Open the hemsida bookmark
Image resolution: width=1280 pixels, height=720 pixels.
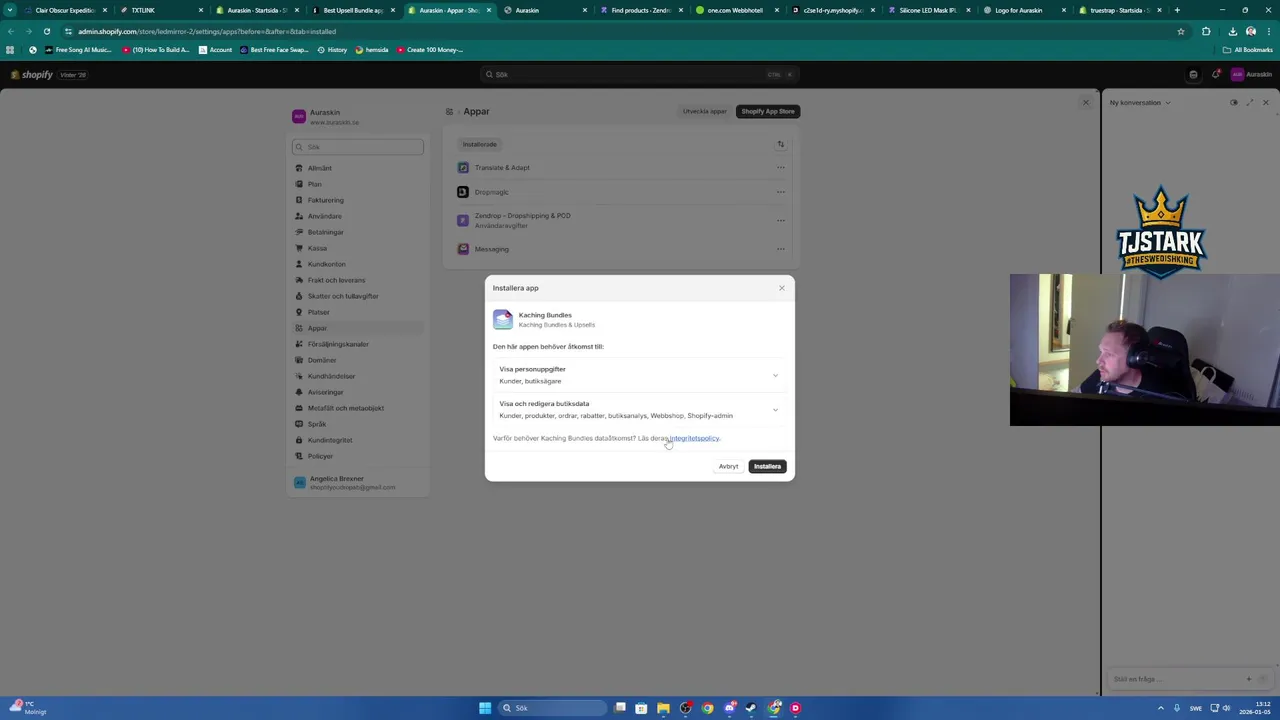372,50
